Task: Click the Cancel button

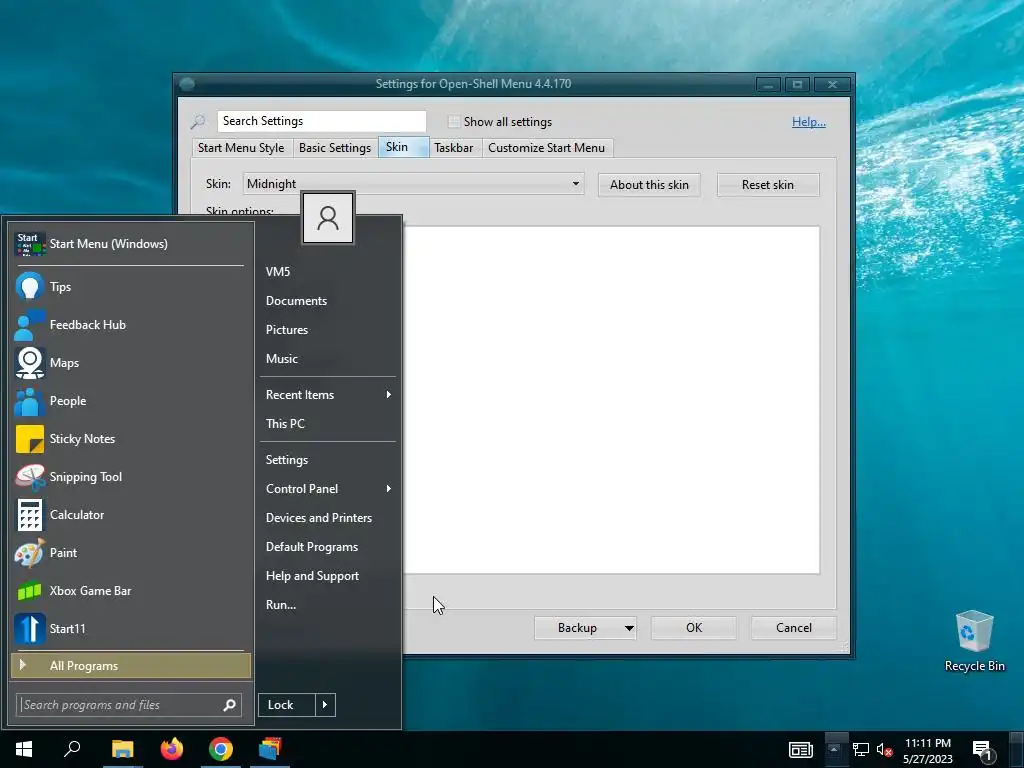Action: tap(793, 628)
